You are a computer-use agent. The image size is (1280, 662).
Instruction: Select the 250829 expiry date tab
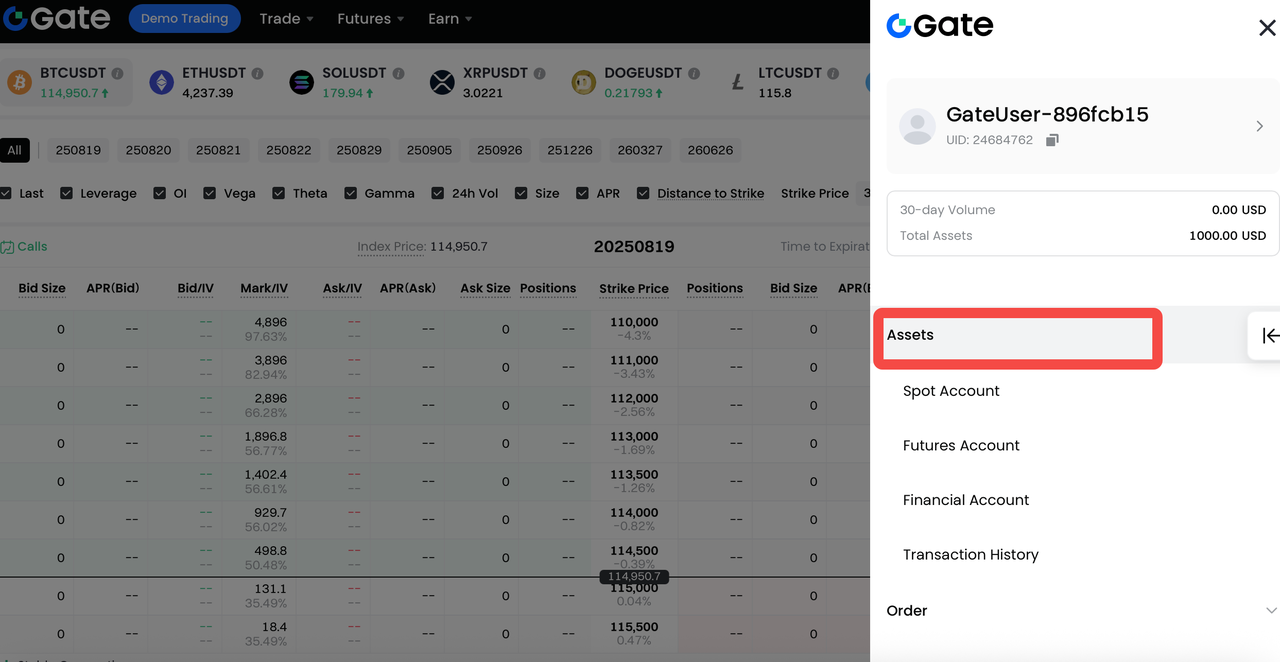pos(359,150)
